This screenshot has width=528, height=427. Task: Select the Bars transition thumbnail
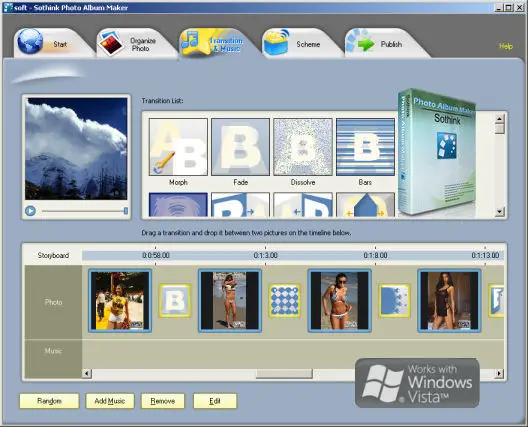click(x=365, y=147)
